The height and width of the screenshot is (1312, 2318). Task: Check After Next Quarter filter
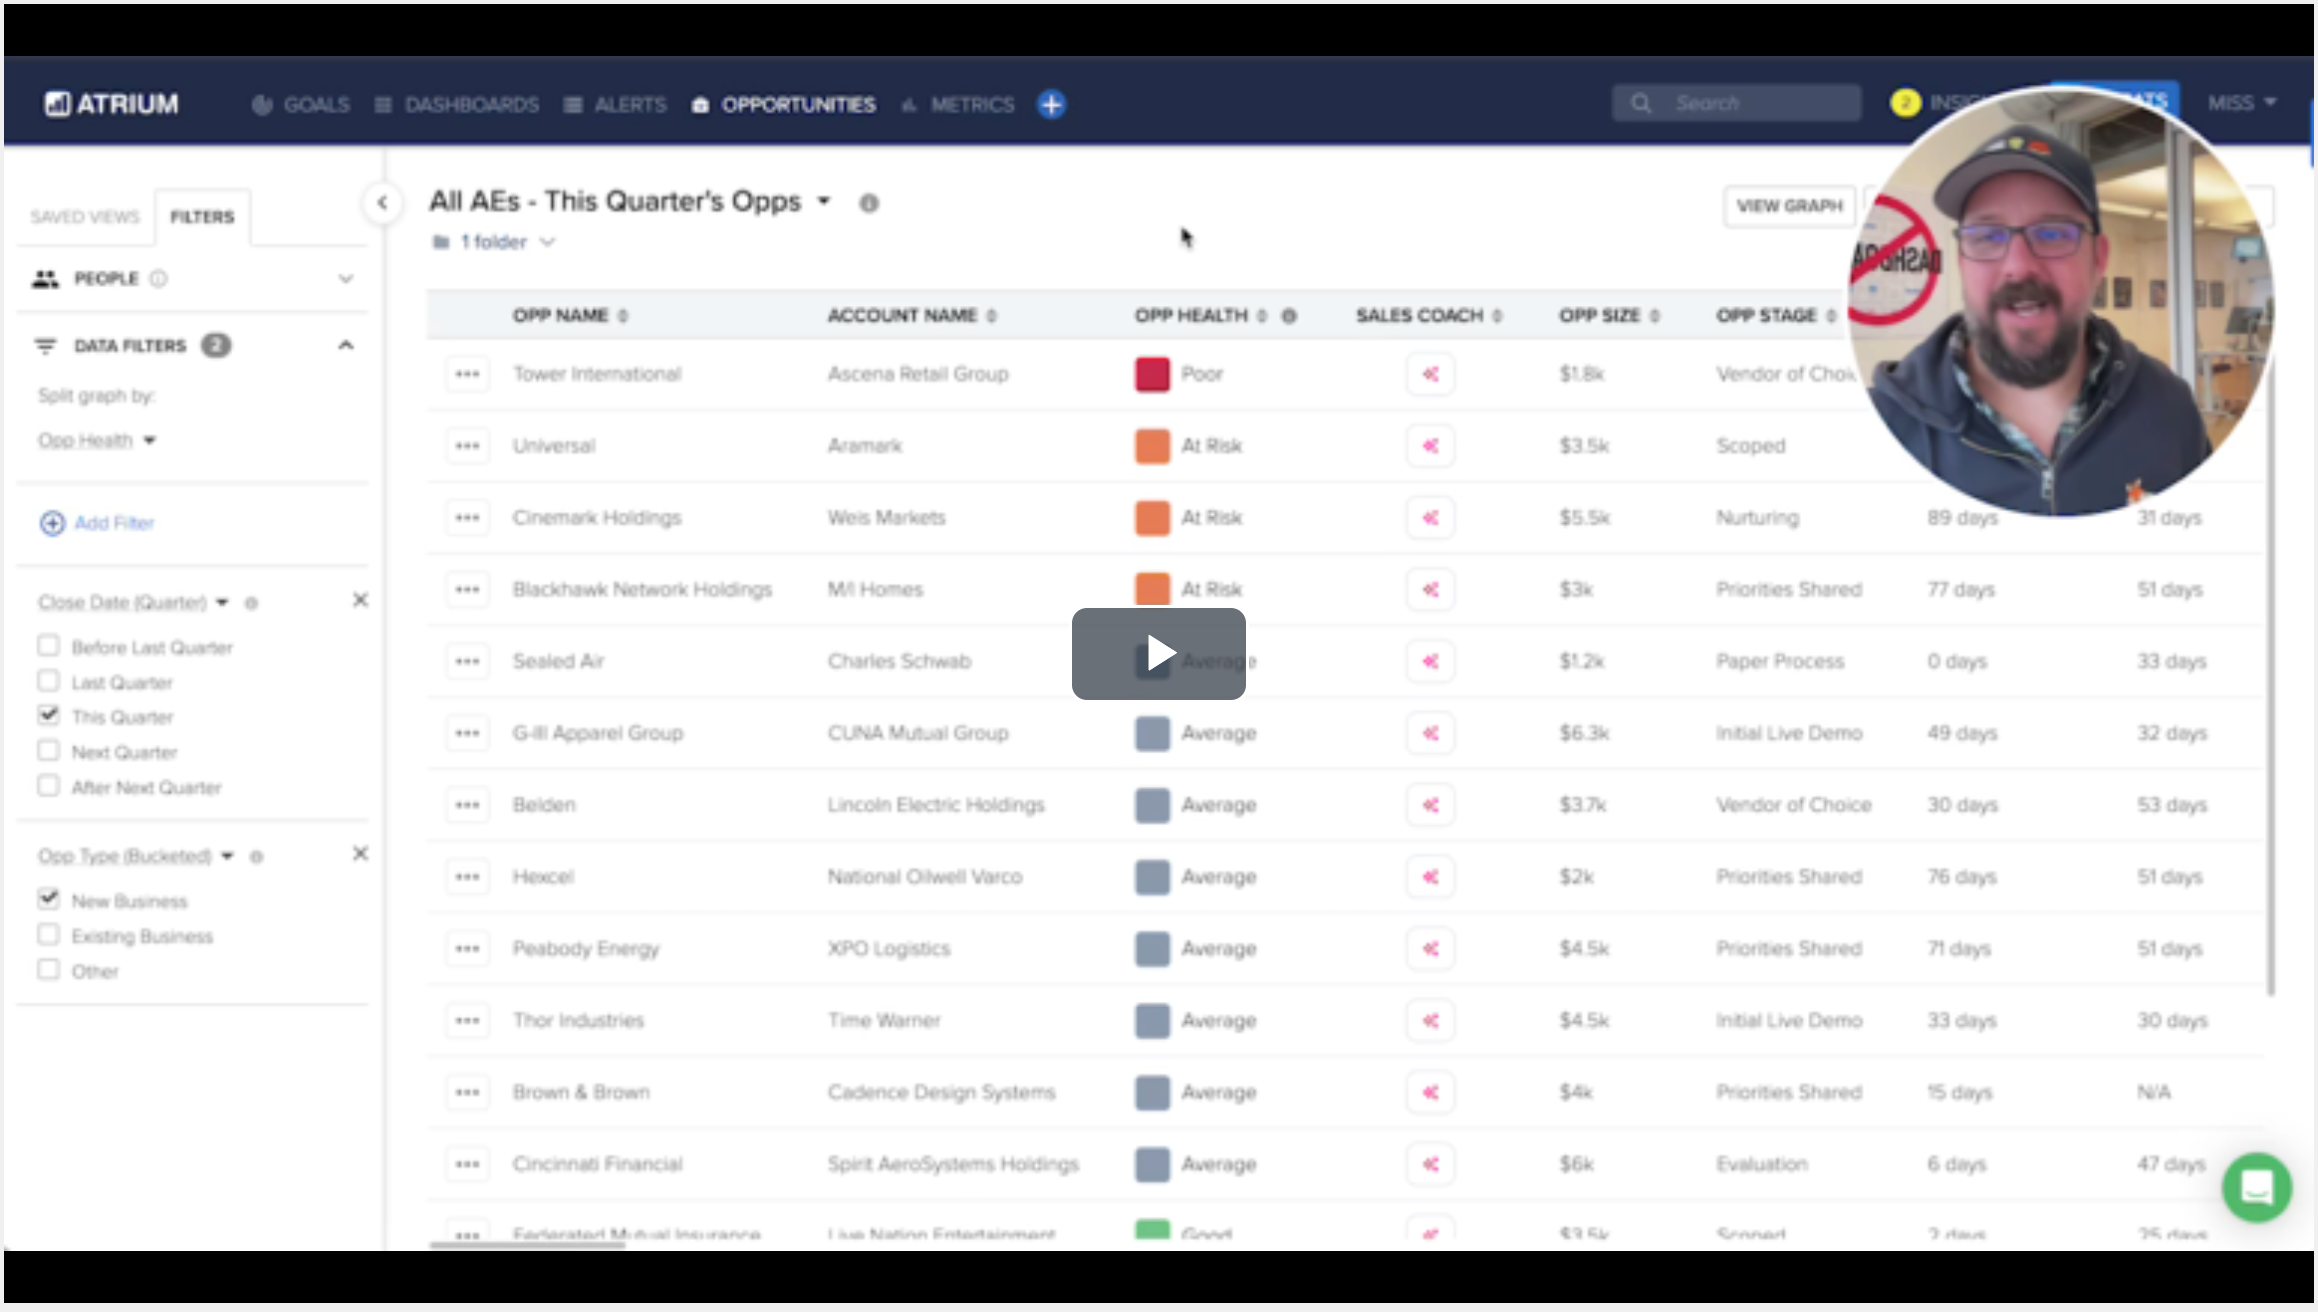[x=48, y=786]
